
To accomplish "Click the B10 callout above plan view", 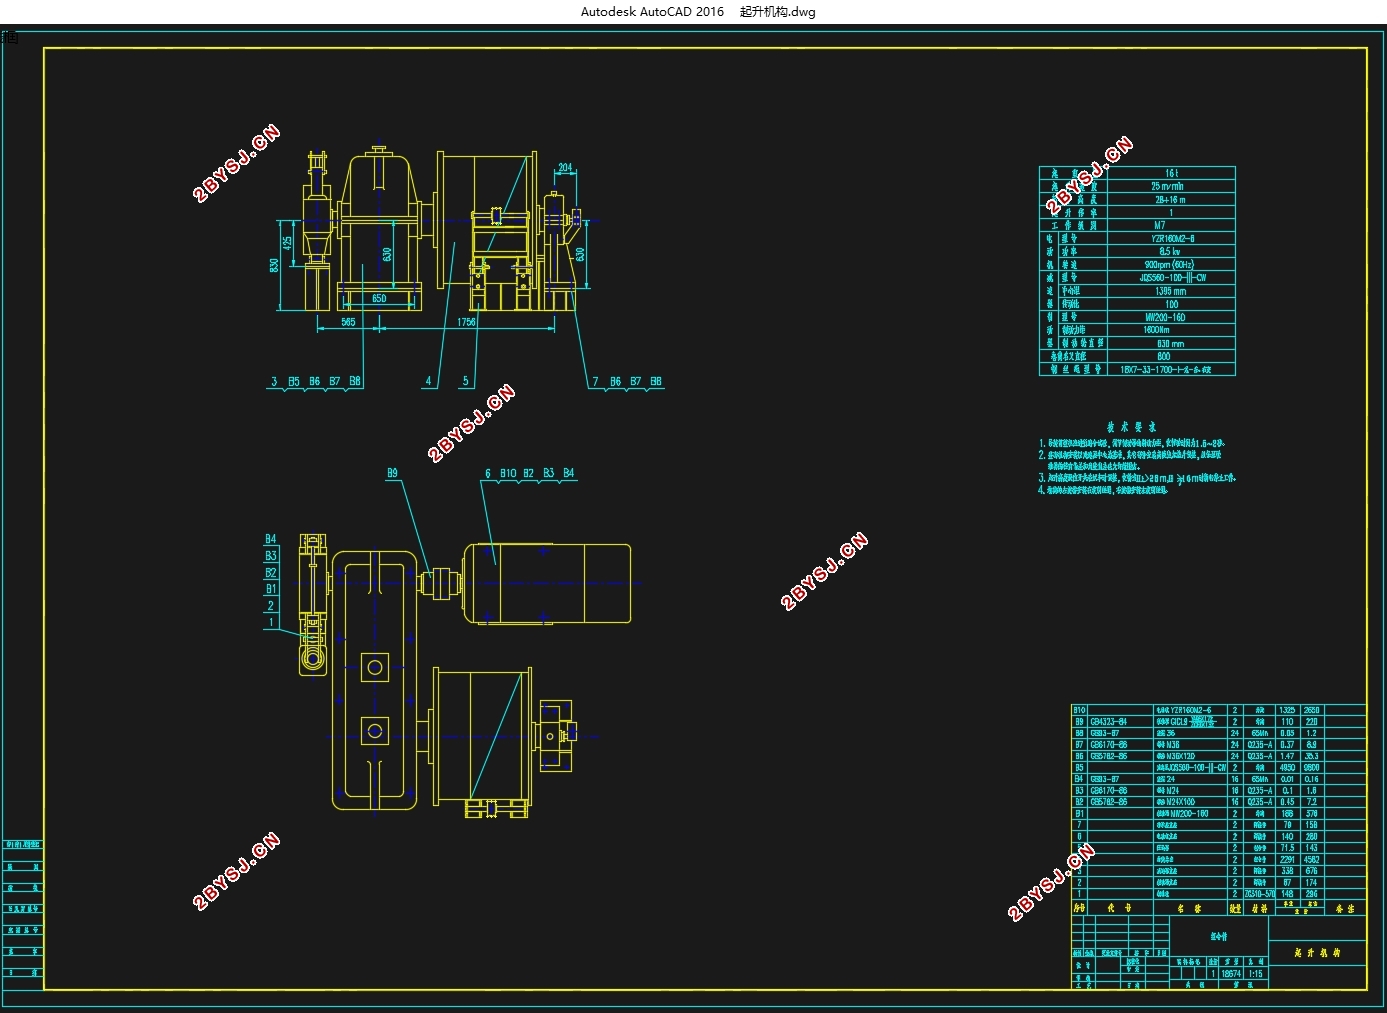I will [508, 473].
